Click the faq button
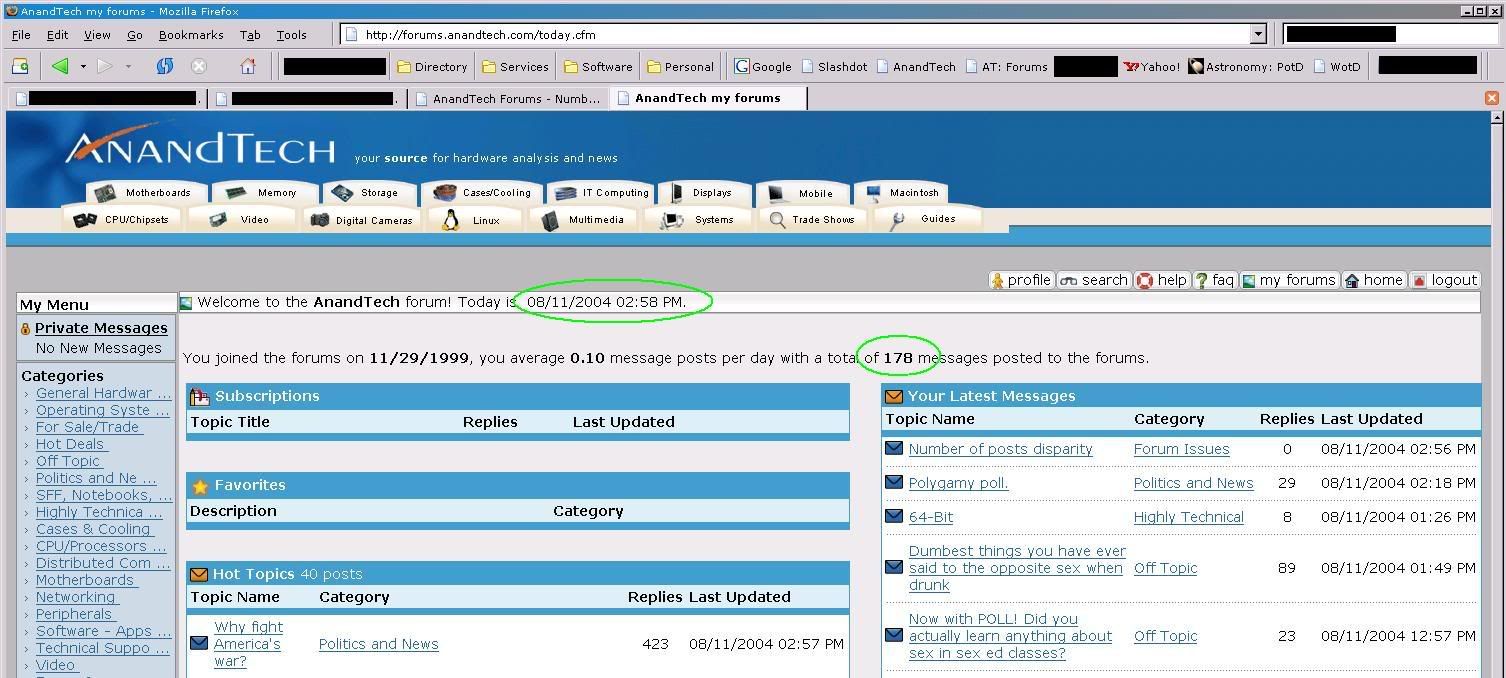Screen dimensions: 1506x678 [x=1215, y=280]
